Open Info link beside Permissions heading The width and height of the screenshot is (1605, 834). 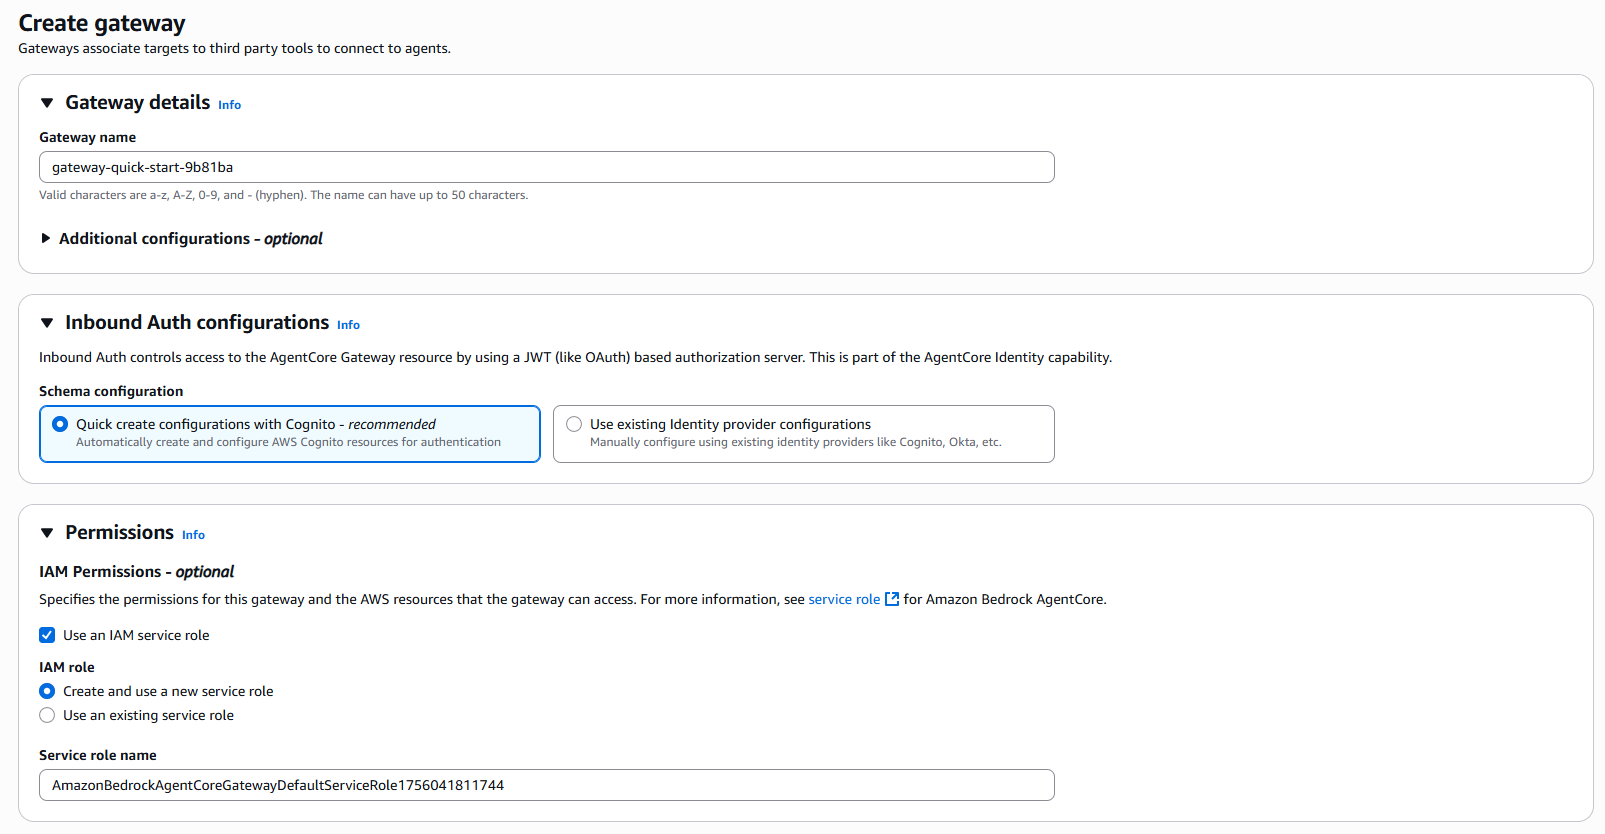point(193,535)
